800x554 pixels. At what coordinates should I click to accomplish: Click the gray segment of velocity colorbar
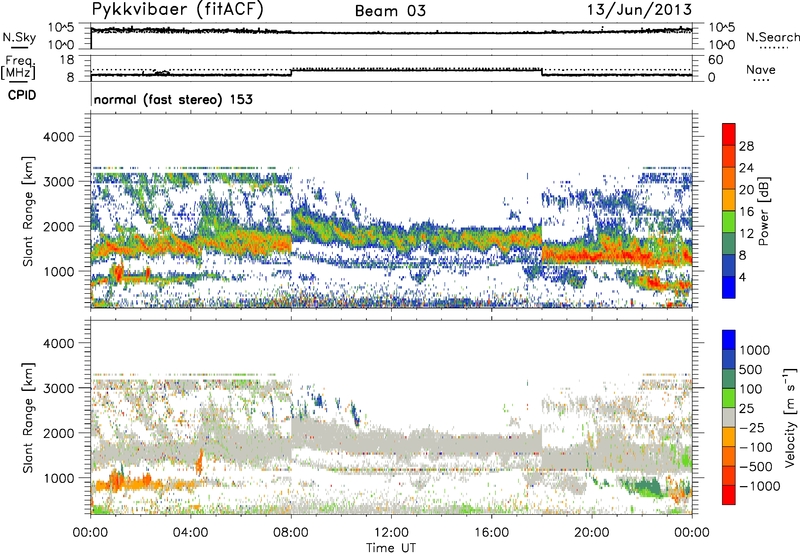tap(729, 417)
